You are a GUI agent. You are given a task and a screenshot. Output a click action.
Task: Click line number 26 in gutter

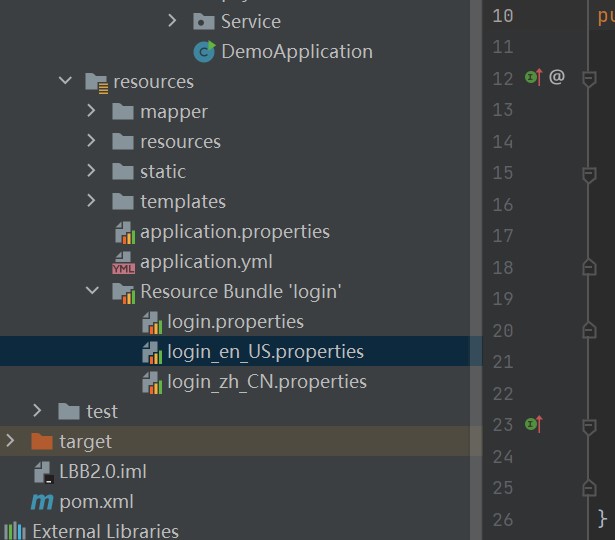(x=503, y=520)
